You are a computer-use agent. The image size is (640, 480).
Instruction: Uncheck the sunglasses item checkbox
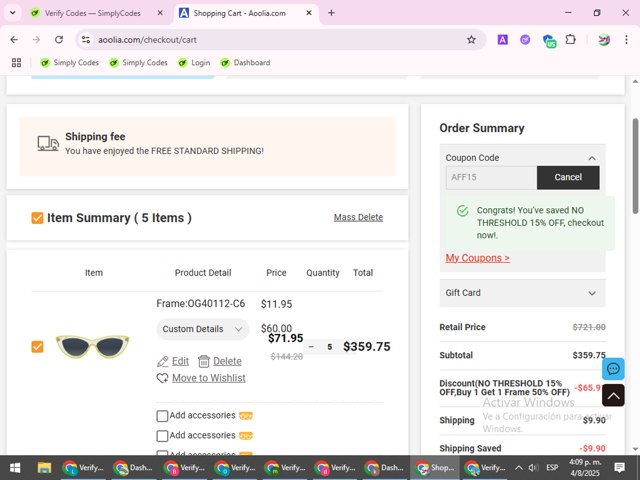[37, 347]
